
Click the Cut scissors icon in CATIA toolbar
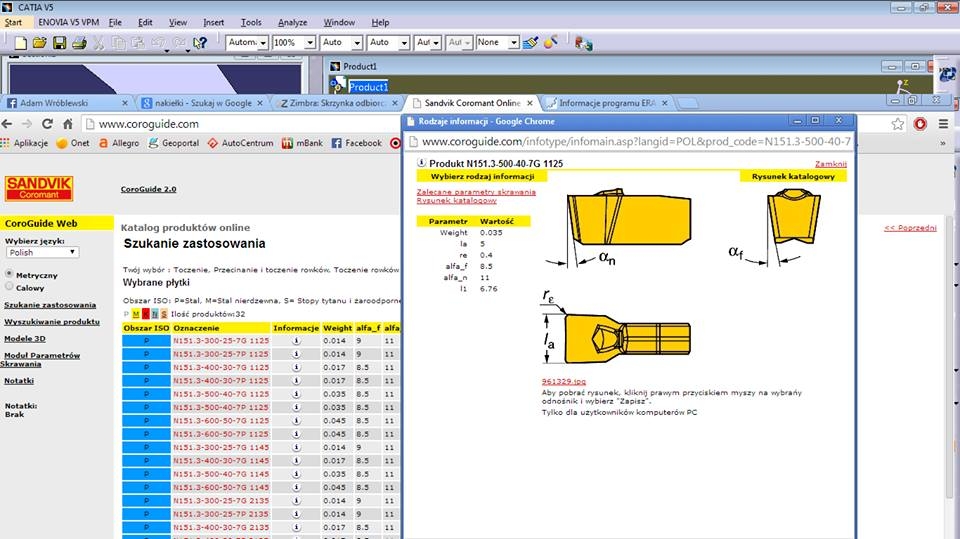(x=99, y=43)
